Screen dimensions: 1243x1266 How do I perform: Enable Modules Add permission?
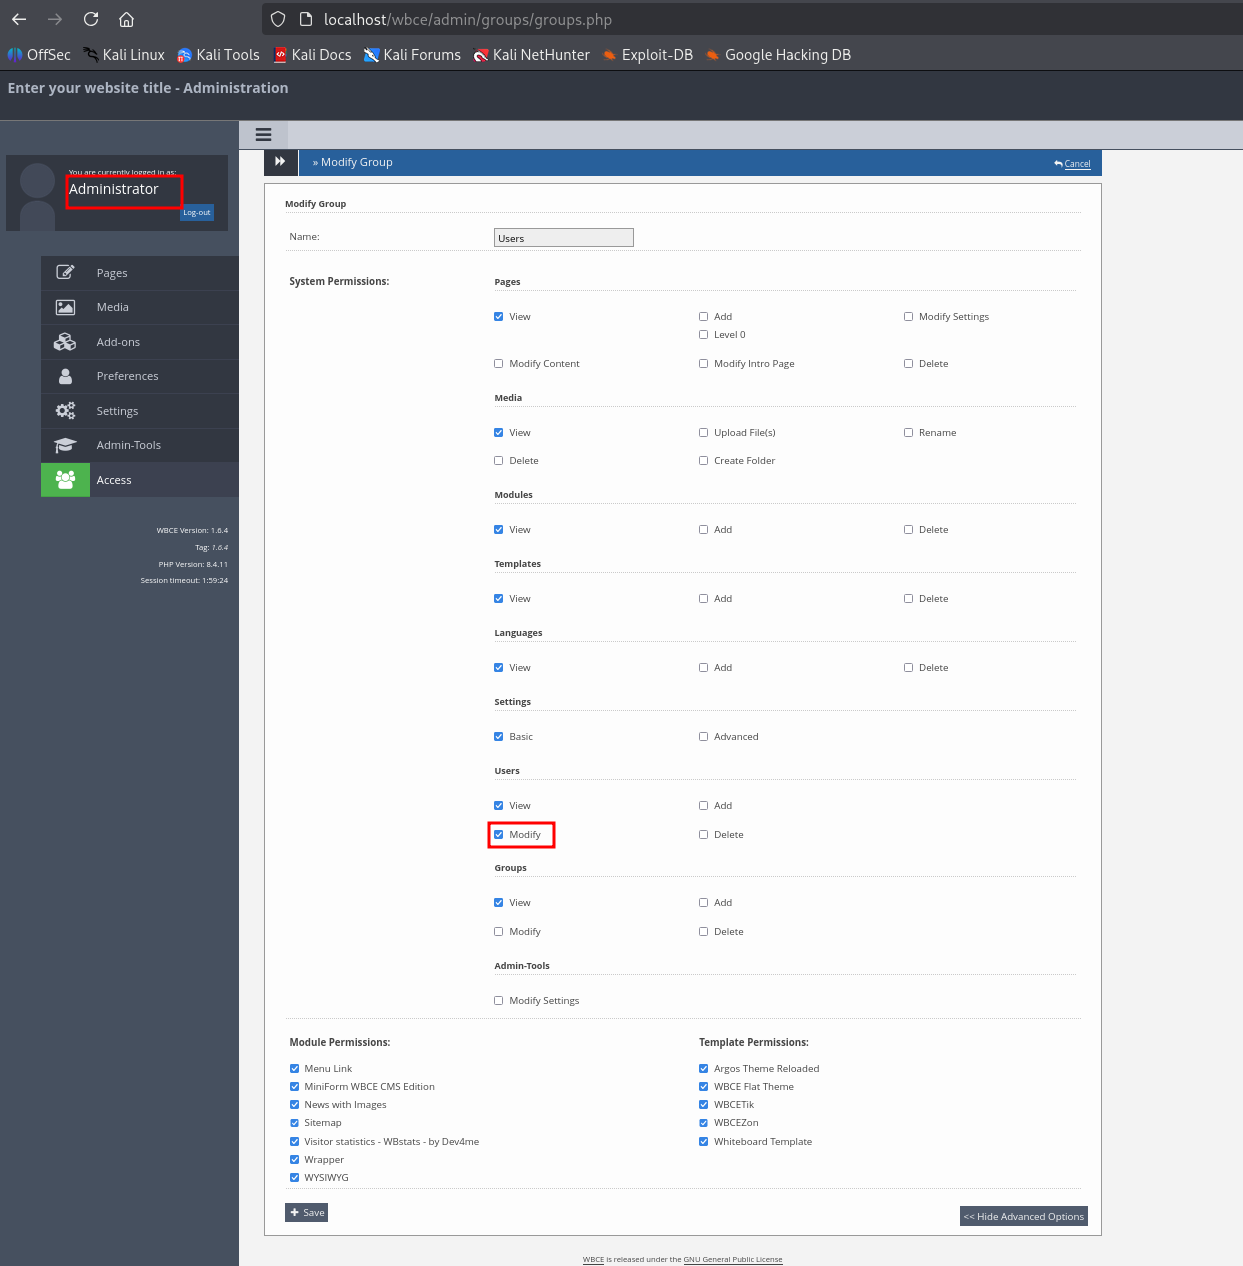[703, 529]
